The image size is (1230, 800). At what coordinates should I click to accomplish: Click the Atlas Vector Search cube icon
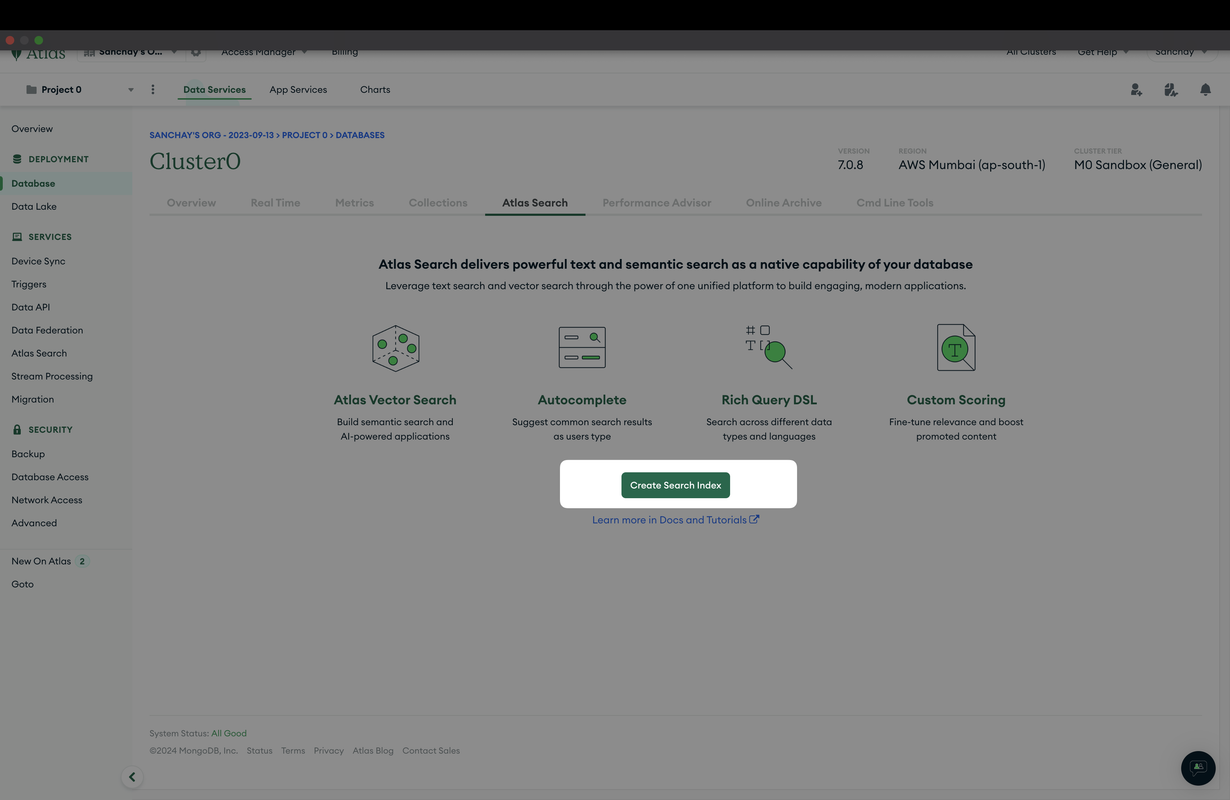click(x=395, y=347)
